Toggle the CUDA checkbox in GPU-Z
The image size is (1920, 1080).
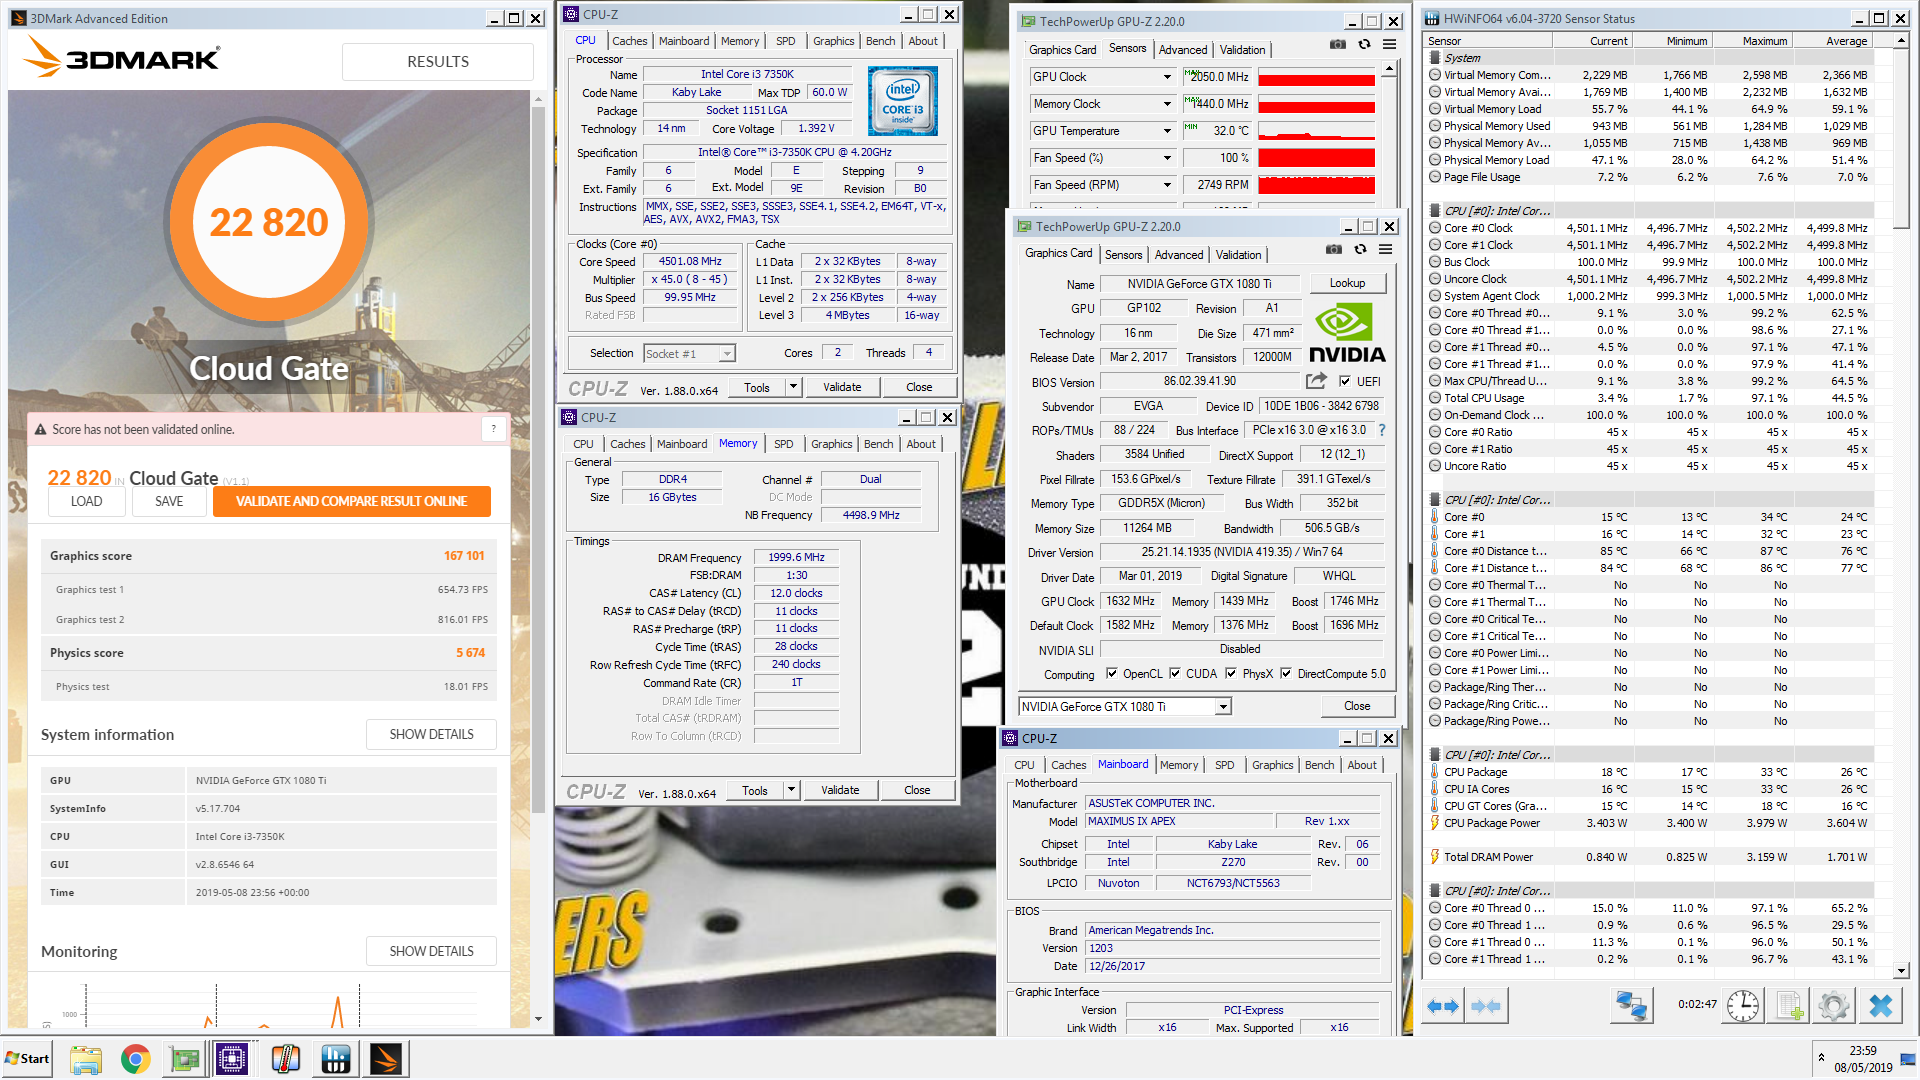pyautogui.click(x=1175, y=673)
